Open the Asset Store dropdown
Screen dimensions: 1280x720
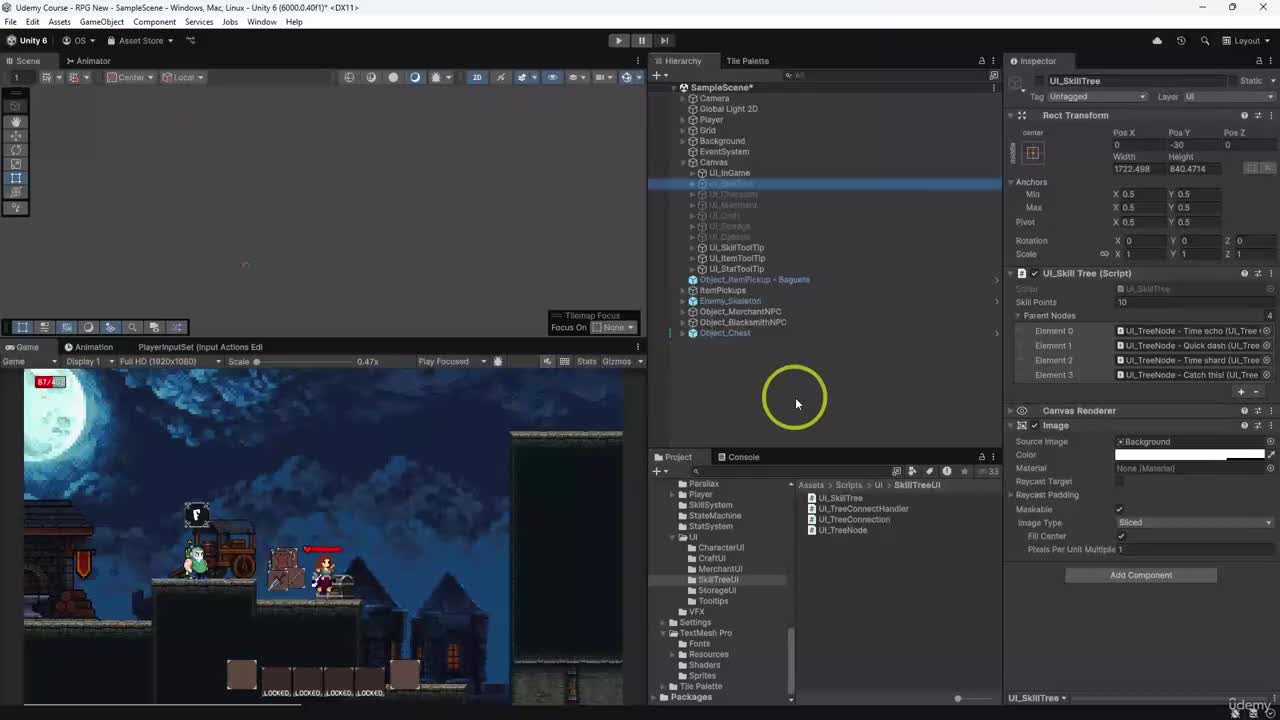pyautogui.click(x=140, y=41)
